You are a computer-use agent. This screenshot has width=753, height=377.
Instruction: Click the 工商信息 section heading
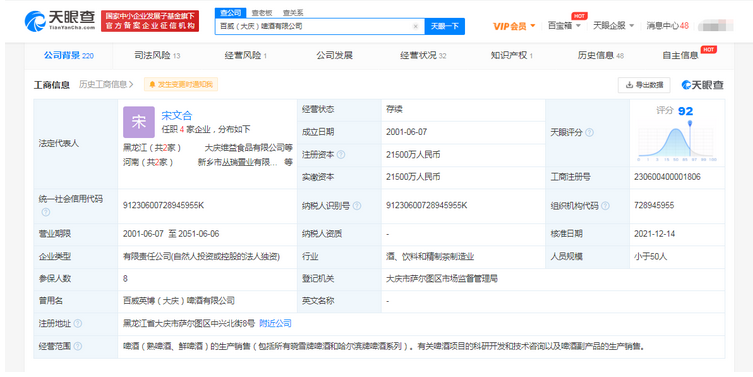pos(52,85)
